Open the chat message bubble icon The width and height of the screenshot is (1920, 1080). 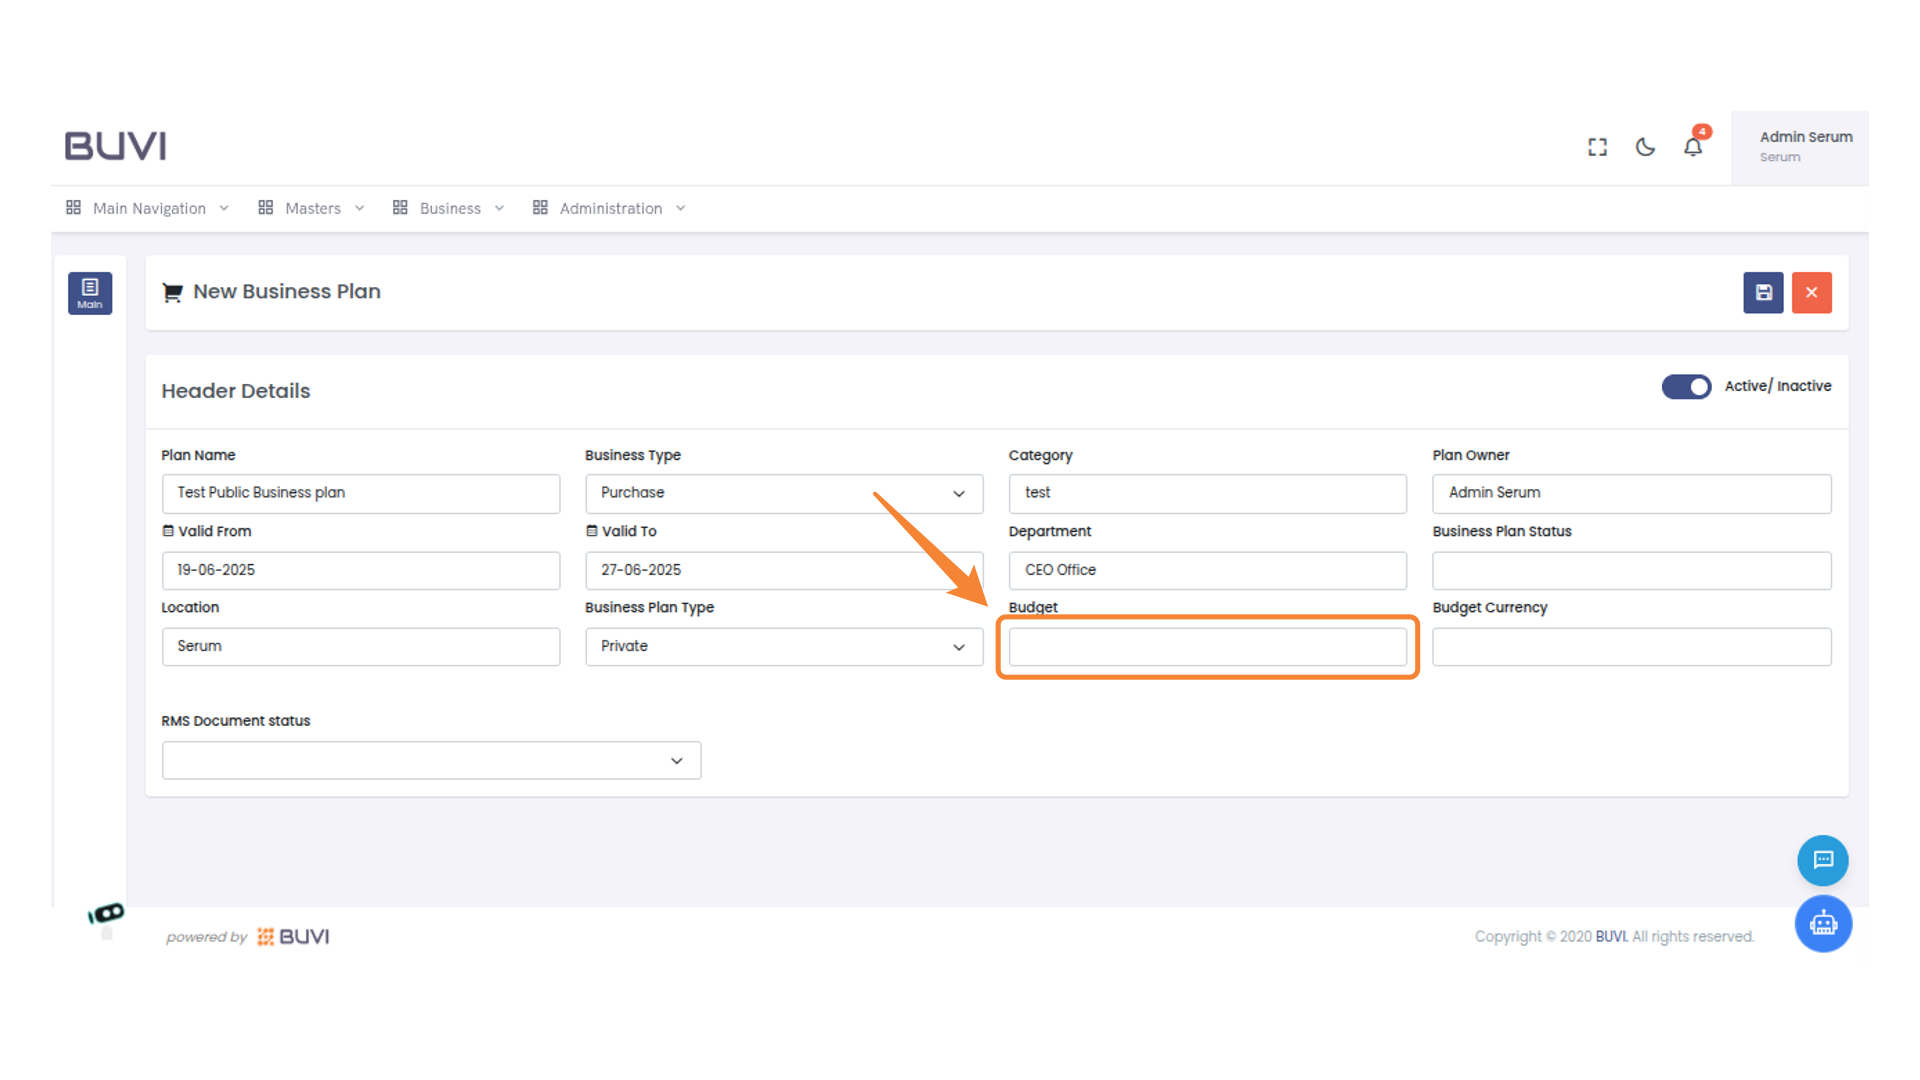[x=1822, y=860]
